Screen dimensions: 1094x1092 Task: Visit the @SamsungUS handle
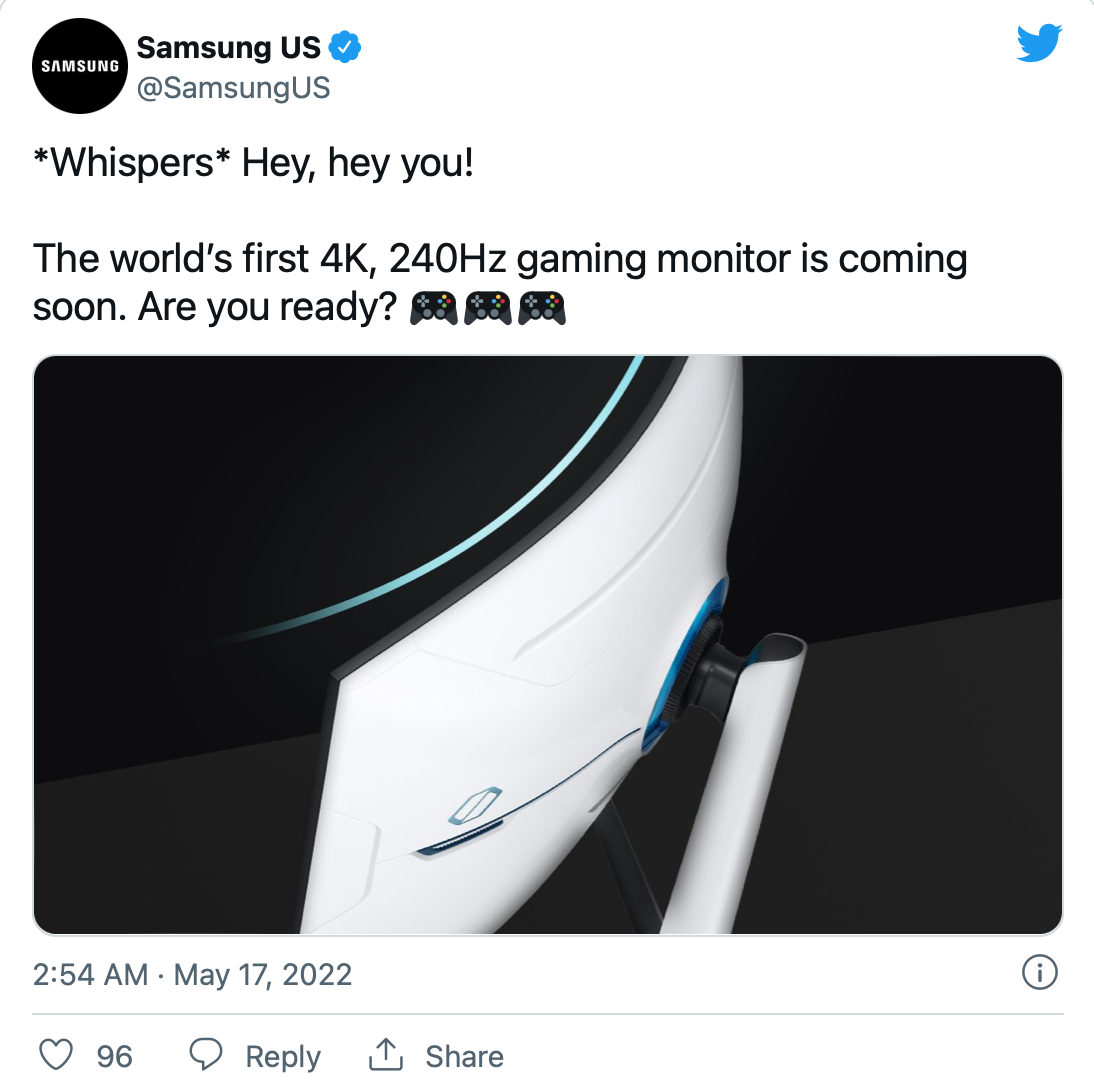pyautogui.click(x=233, y=88)
